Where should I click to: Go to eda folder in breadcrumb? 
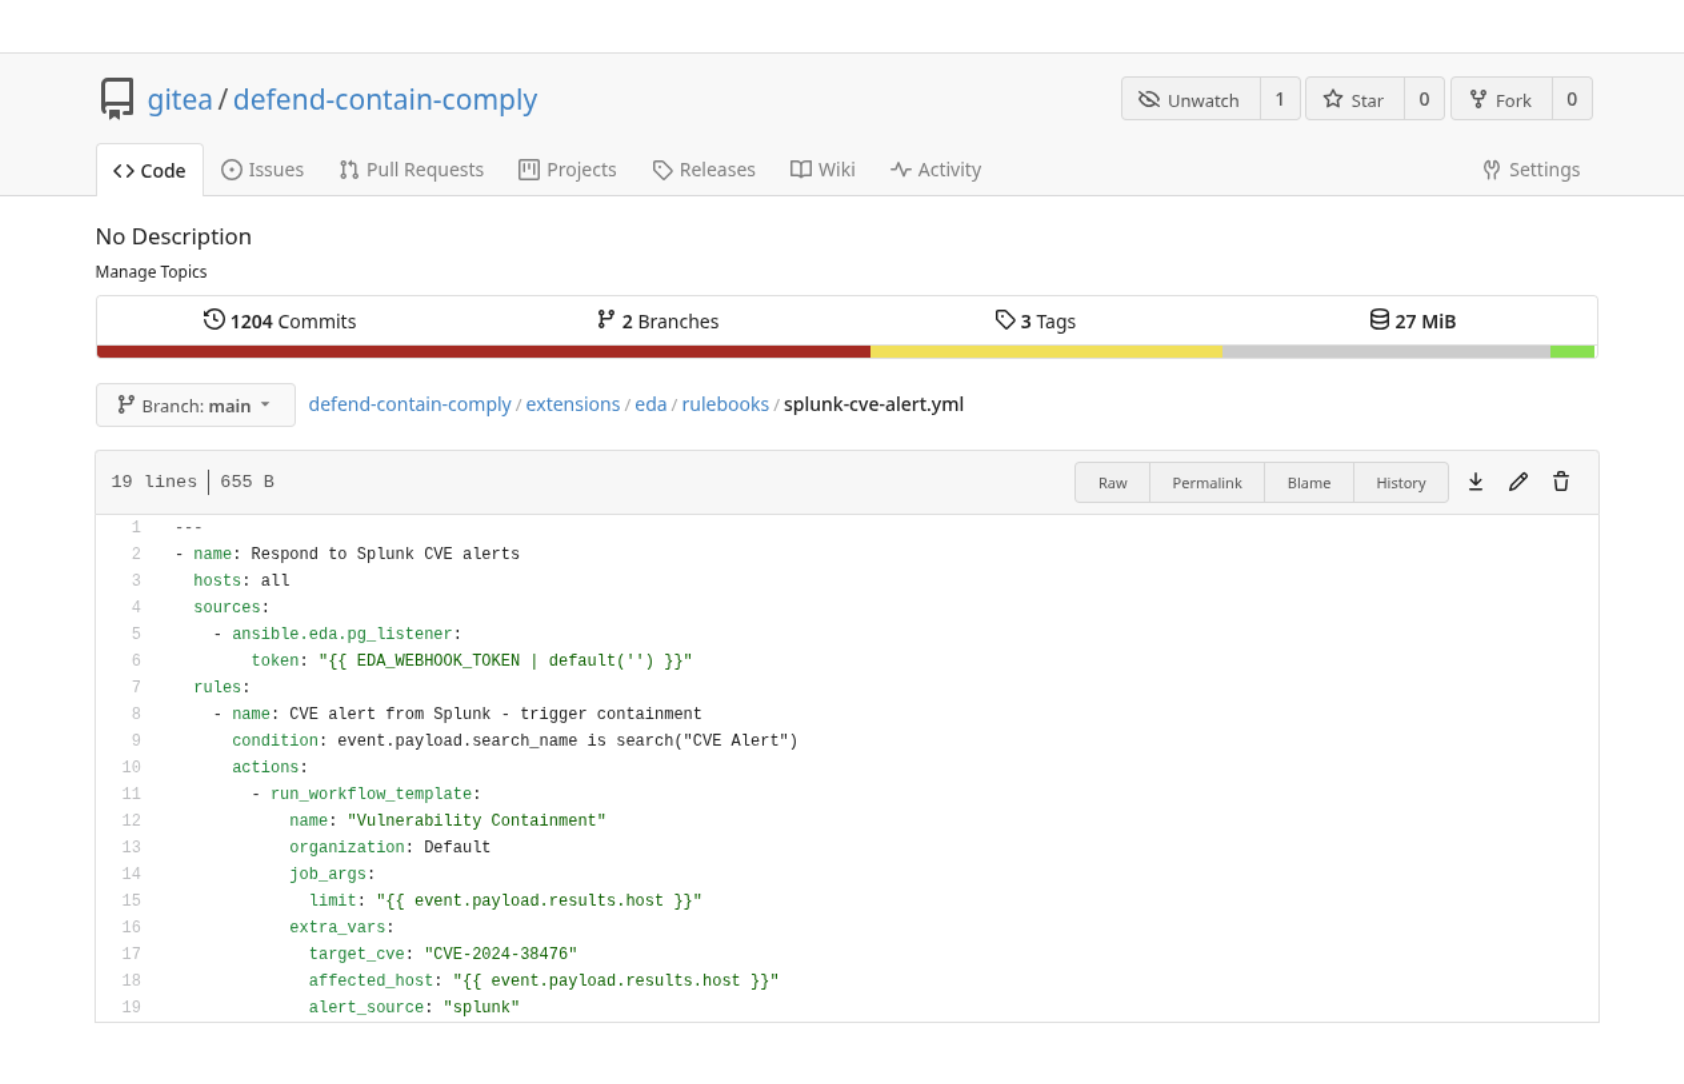pos(651,404)
